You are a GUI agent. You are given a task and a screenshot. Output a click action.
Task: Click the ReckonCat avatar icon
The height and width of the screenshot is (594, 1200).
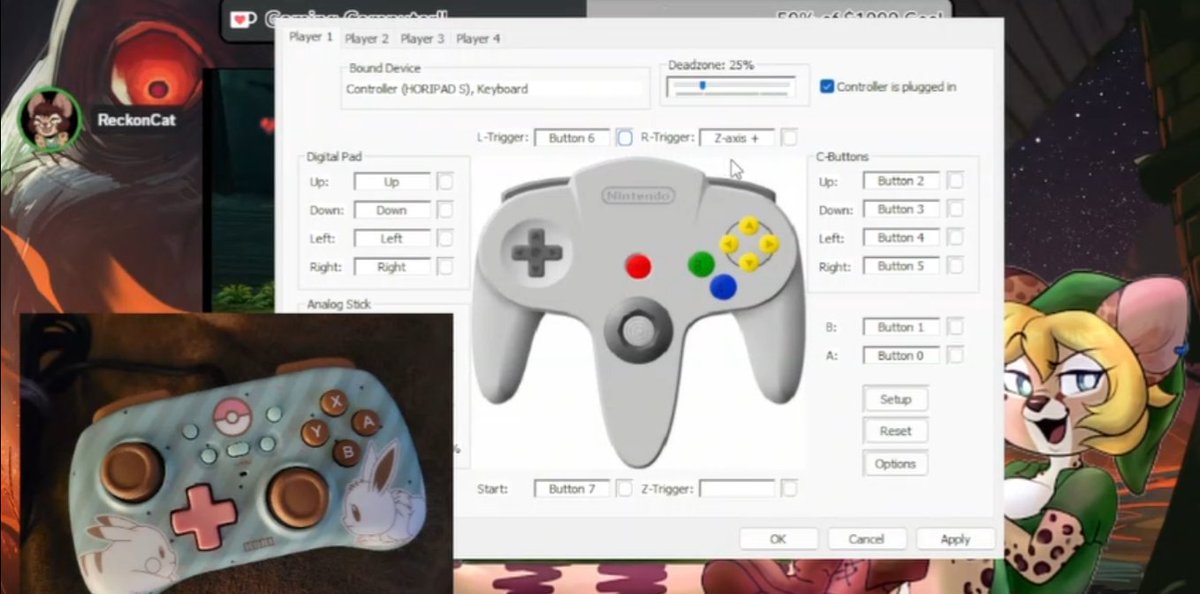(x=50, y=119)
